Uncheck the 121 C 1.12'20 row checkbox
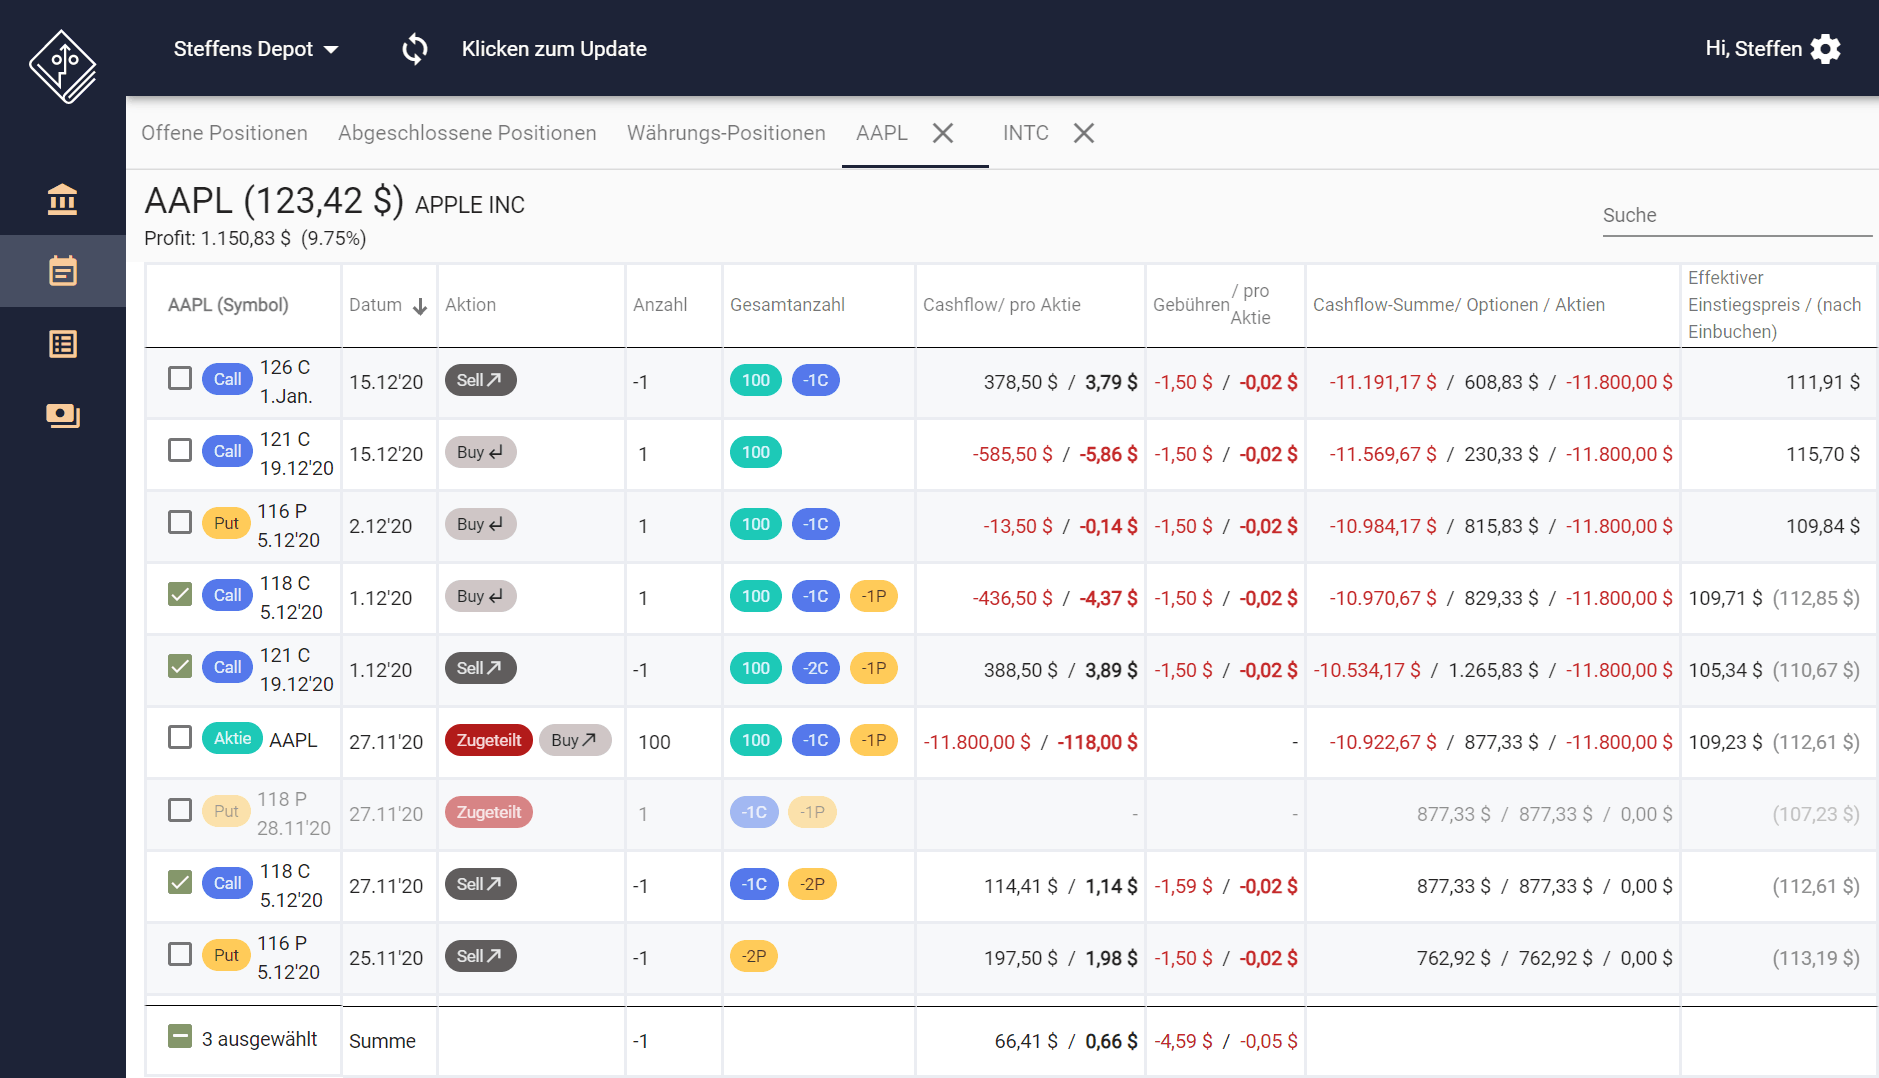Viewport: 1879px width, 1078px height. [x=180, y=666]
